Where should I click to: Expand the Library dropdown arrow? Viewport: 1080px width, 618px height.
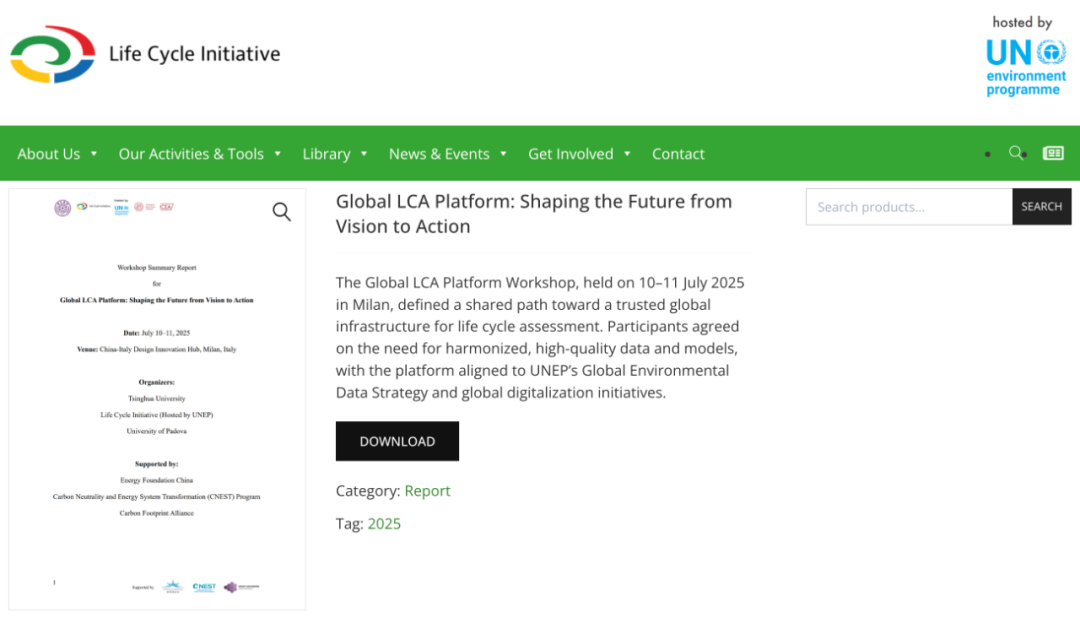[x=364, y=154]
